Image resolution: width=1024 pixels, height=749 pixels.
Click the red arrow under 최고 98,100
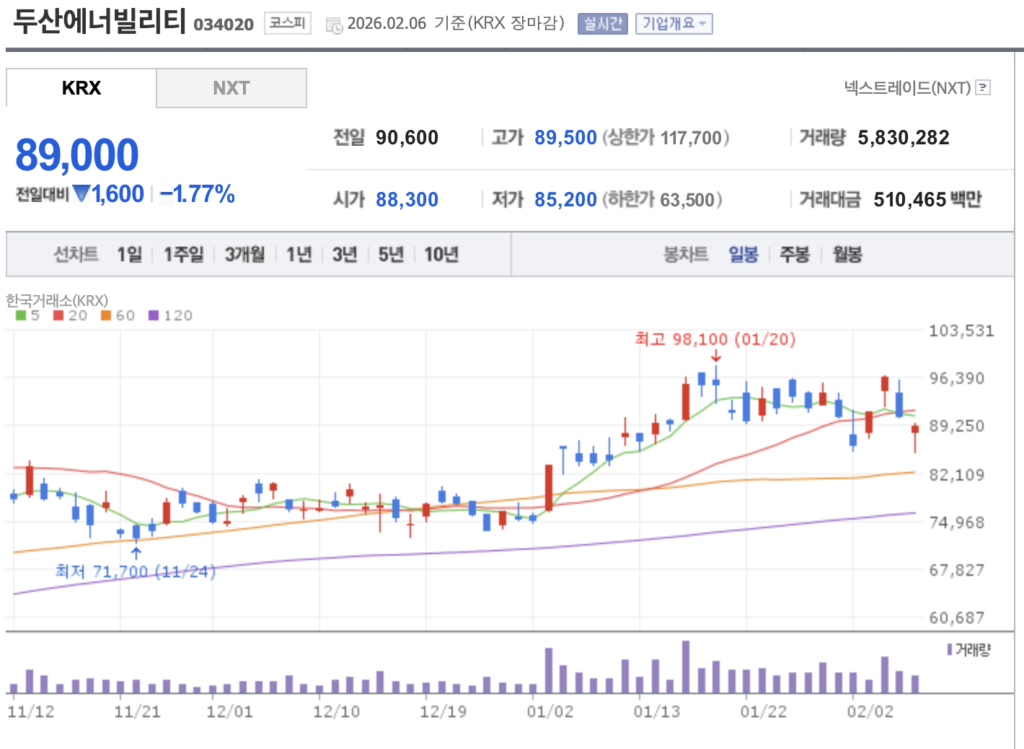pos(716,356)
